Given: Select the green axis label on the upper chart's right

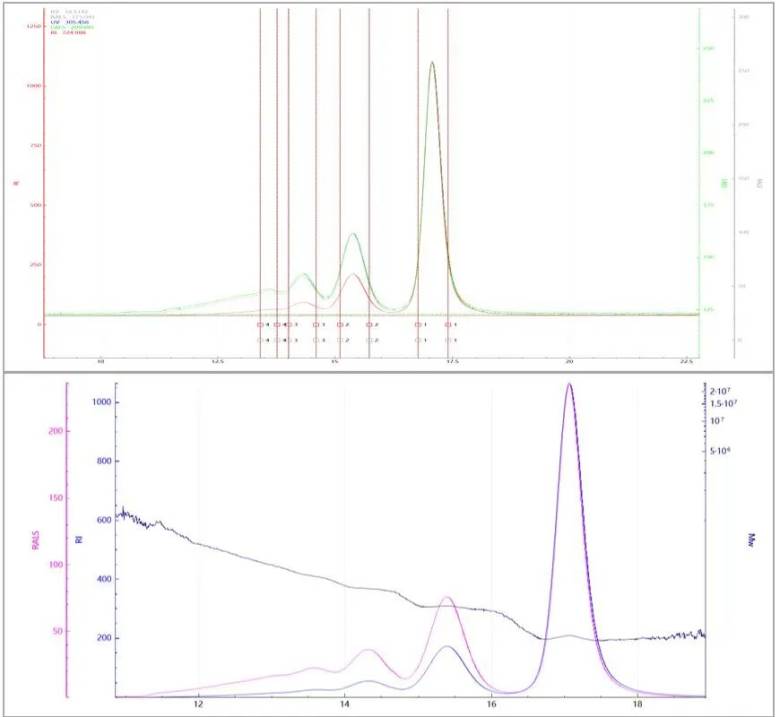Looking at the screenshot, I should pos(723,183).
